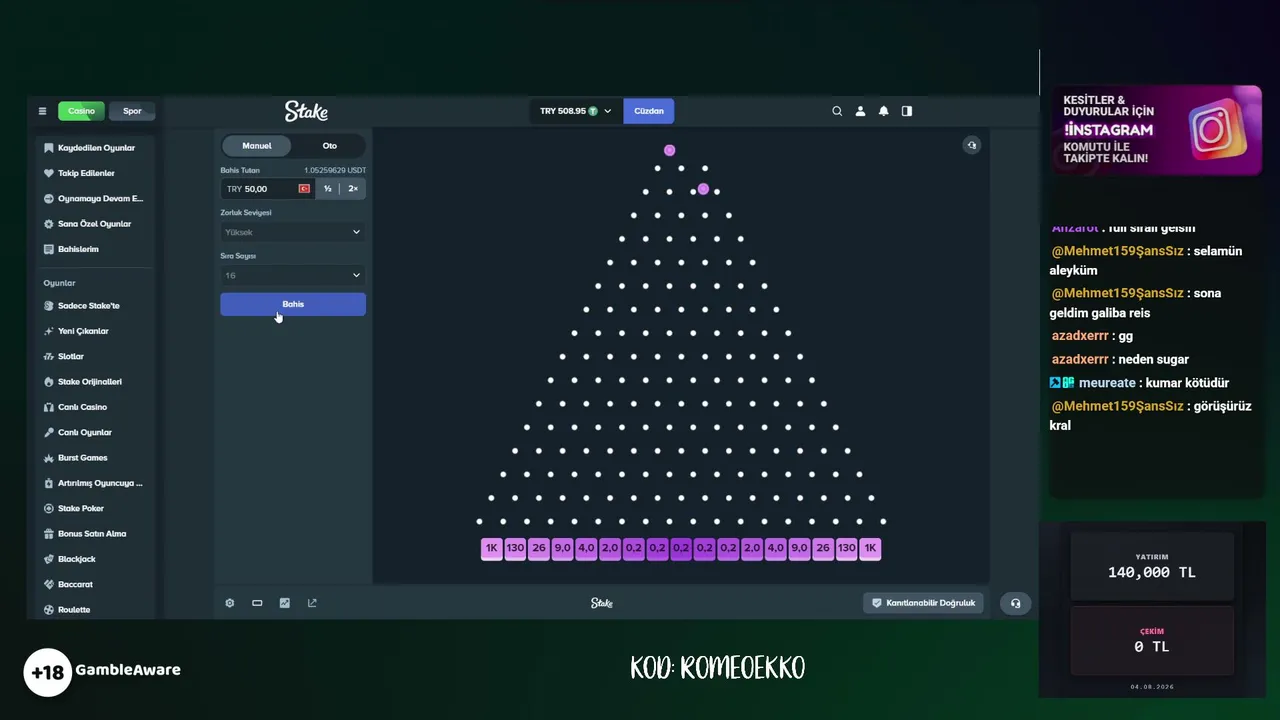Click the Takip Edilenler heart icon
1280x720 pixels.
48,173
